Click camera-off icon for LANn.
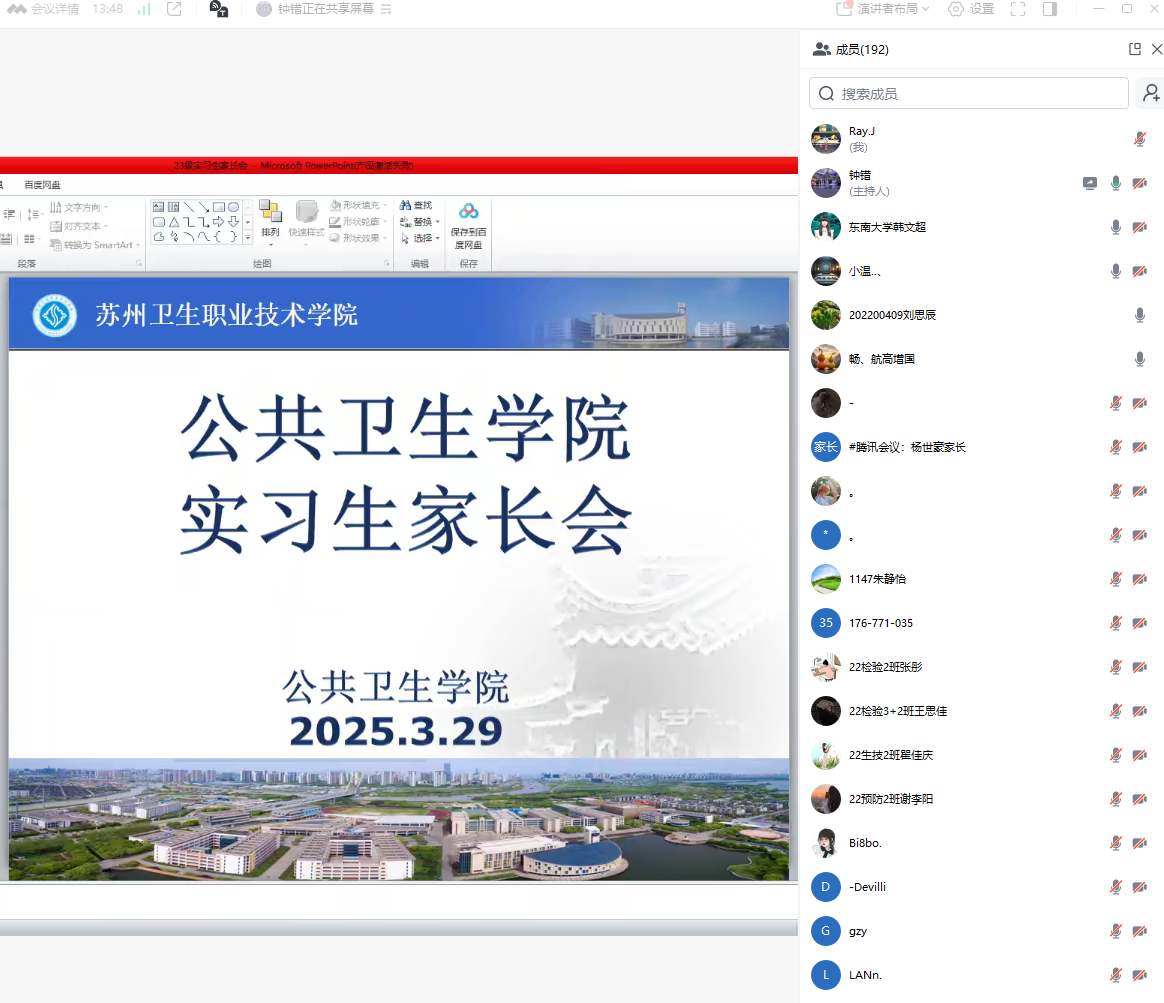The width and height of the screenshot is (1164, 1003). click(1140, 975)
